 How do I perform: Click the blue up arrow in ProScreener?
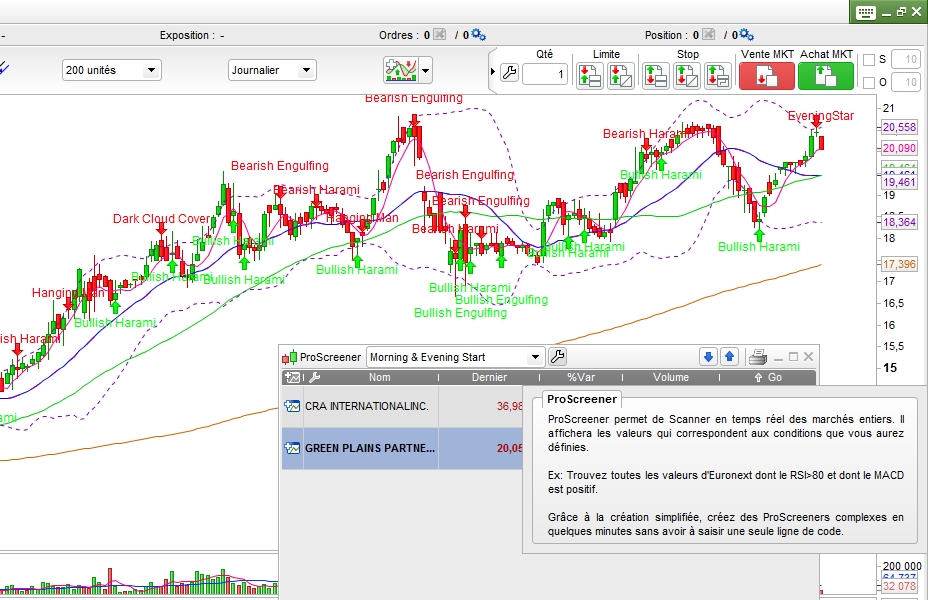tap(730, 357)
